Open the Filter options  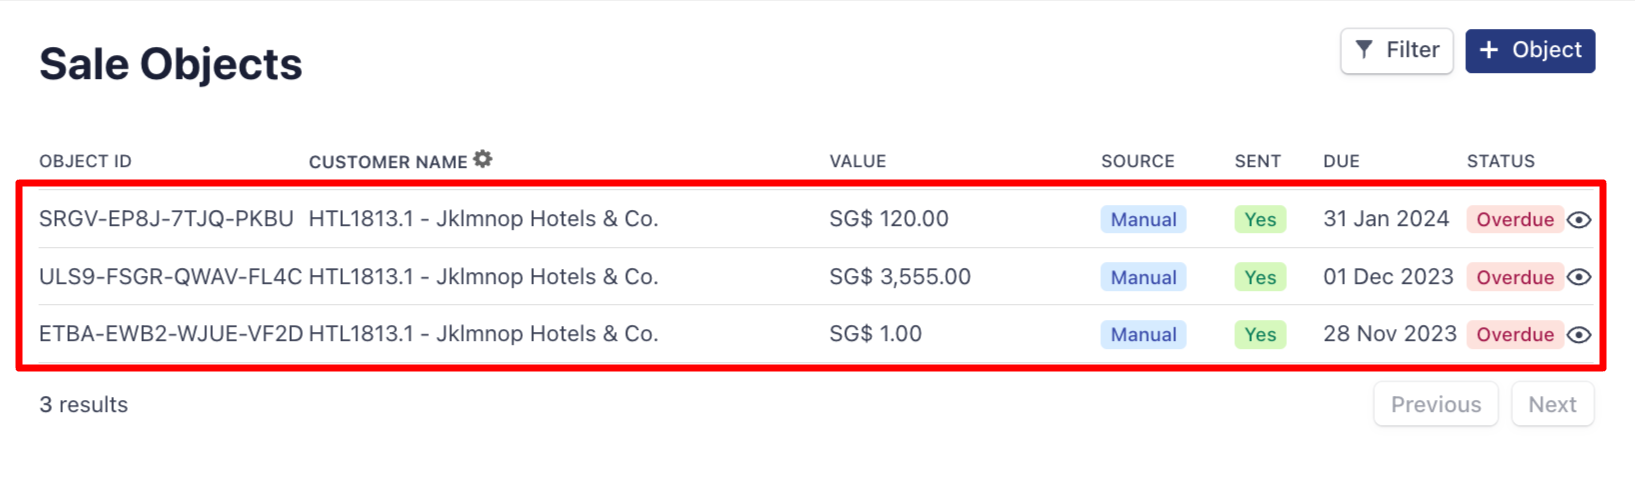point(1396,51)
